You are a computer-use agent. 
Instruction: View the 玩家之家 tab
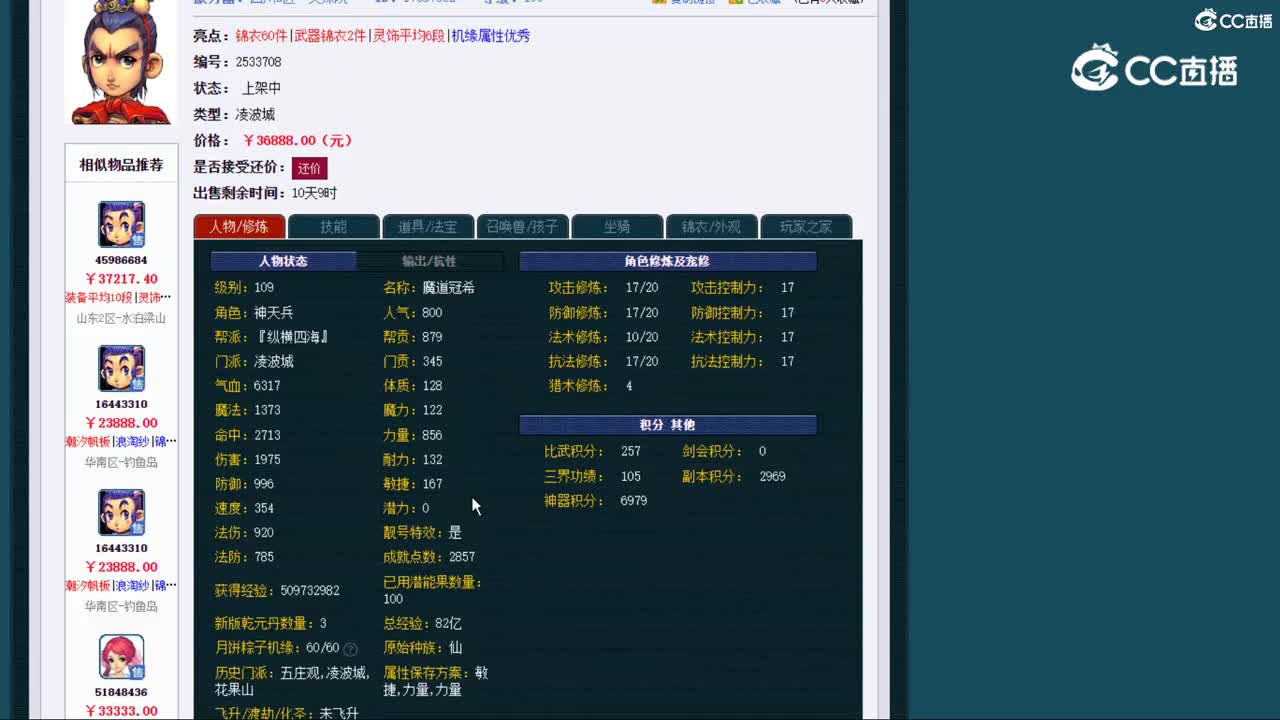tap(807, 227)
